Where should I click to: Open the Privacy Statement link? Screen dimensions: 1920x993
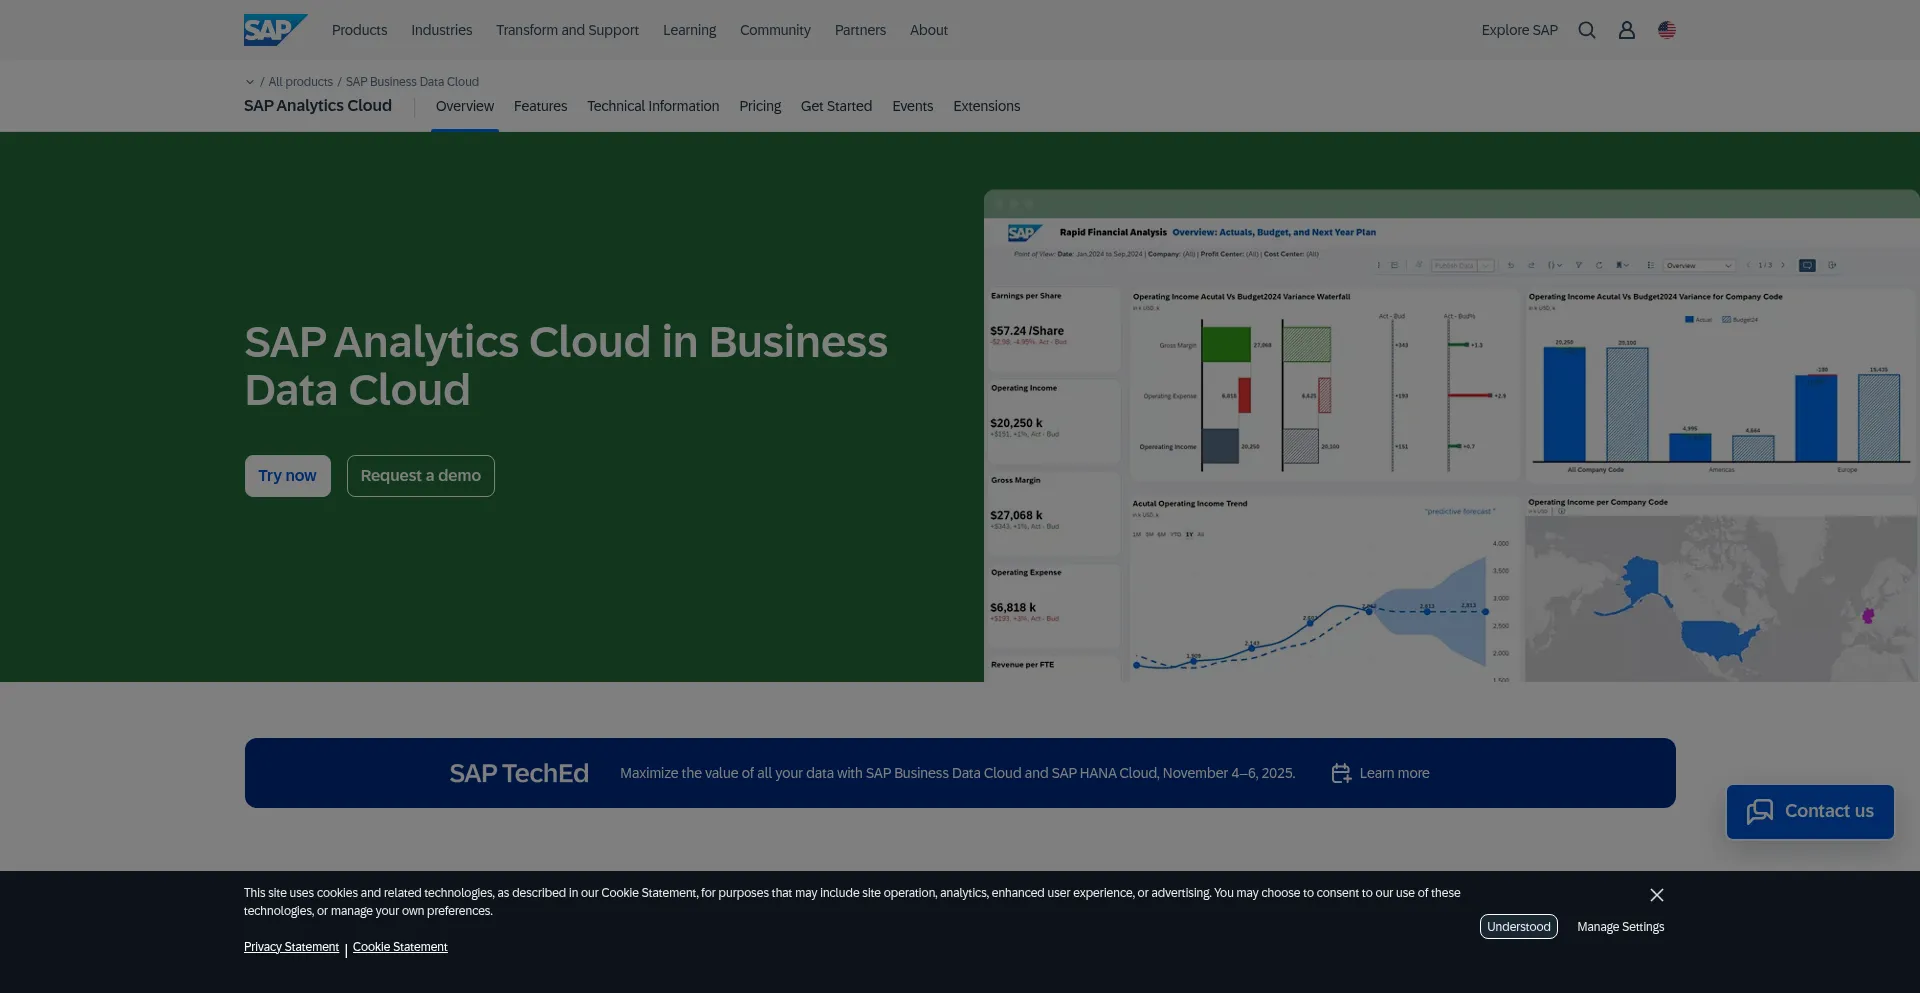[x=291, y=947]
